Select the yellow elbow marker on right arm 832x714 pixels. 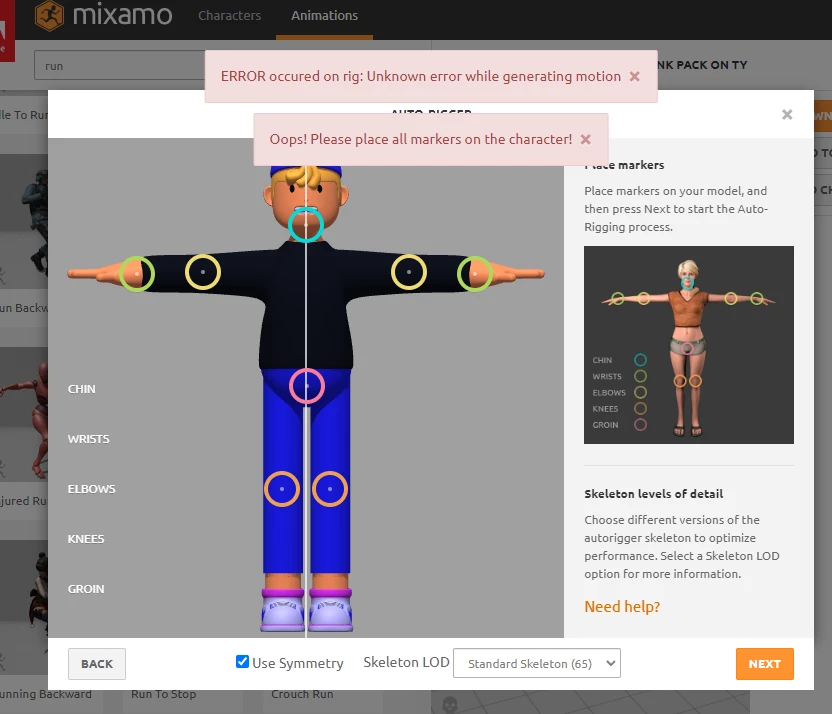point(409,272)
